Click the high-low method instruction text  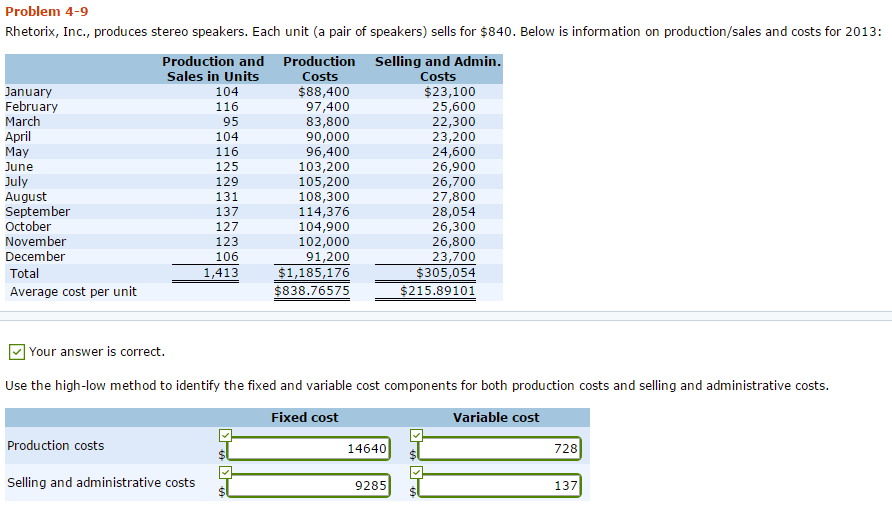417,386
